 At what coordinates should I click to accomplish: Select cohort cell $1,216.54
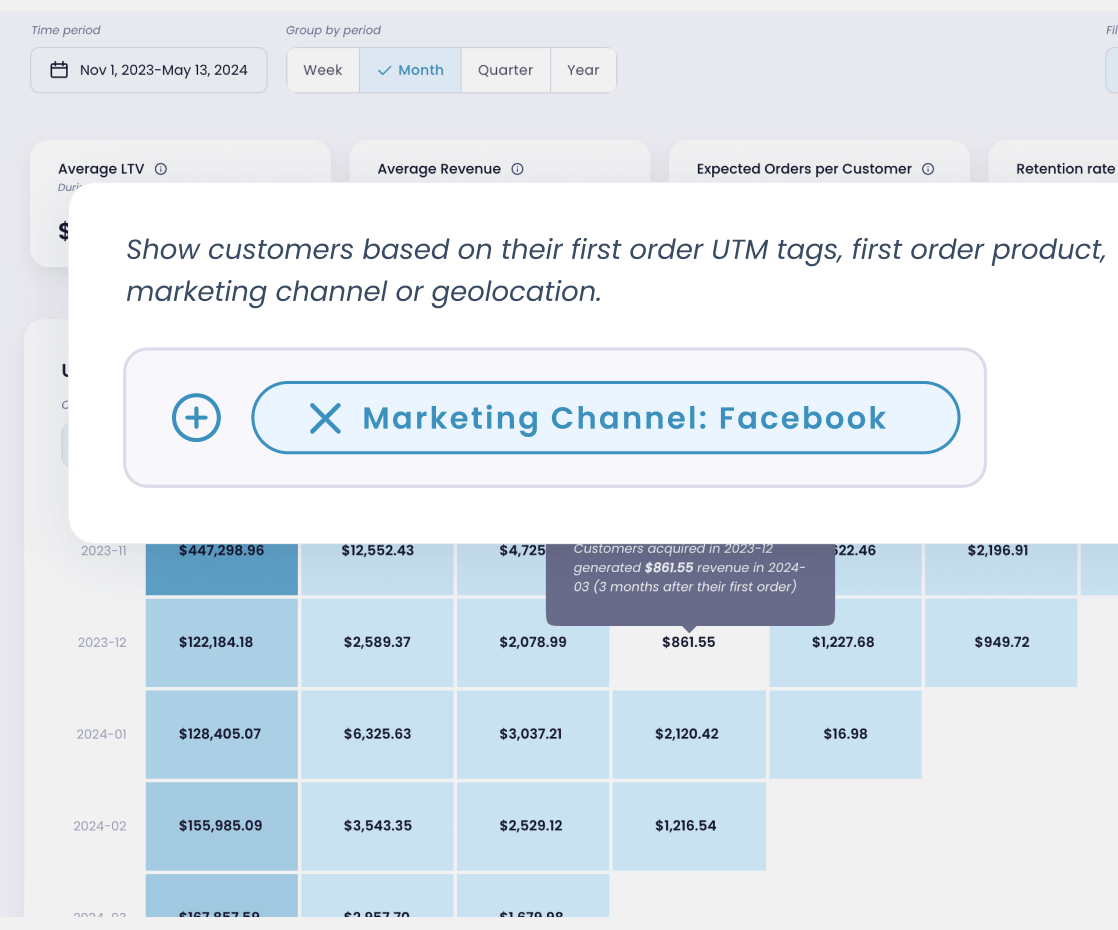[689, 826]
